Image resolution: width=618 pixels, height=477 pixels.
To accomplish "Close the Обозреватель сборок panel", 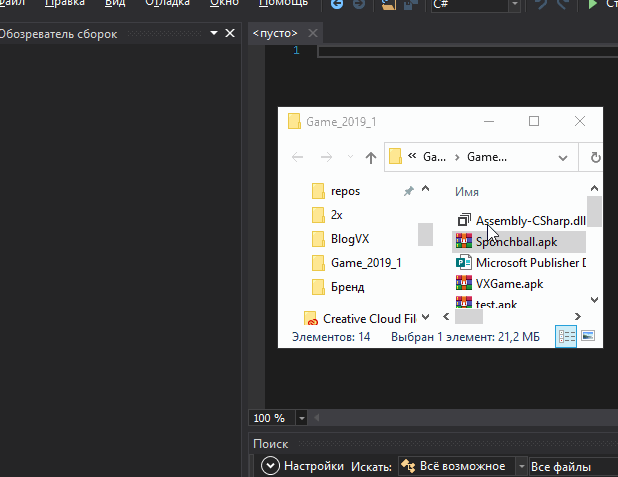I will (230, 33).
